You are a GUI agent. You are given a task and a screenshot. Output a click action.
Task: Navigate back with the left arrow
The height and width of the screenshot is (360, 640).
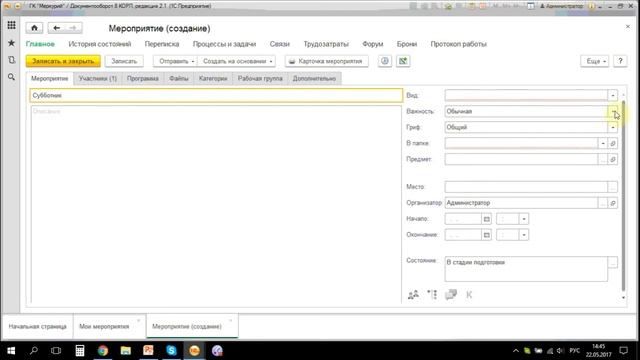57,28
